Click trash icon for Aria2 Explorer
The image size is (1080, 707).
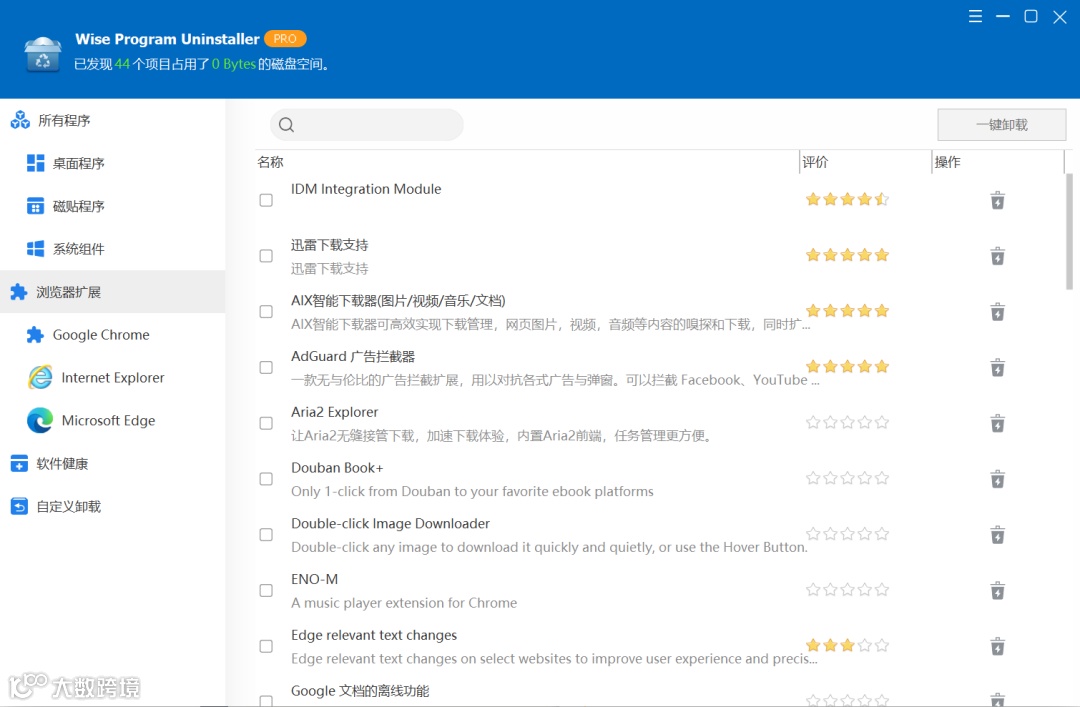click(997, 424)
